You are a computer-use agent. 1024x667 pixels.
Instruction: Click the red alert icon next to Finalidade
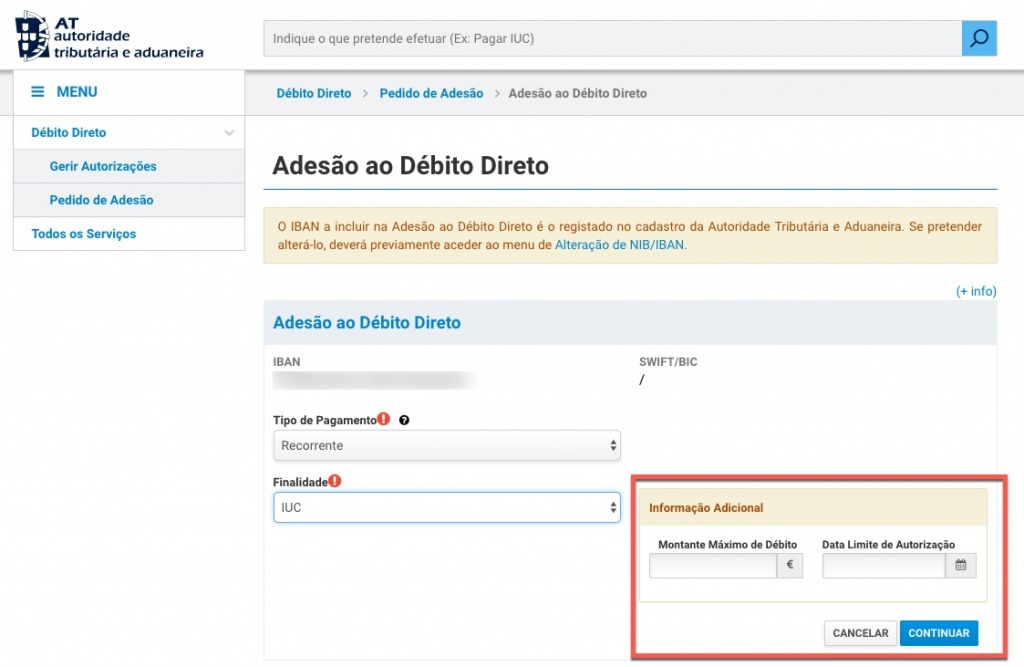tap(335, 481)
